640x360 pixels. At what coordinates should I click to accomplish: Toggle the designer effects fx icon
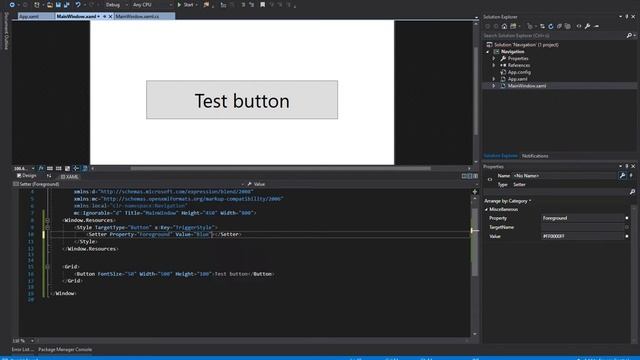tap(41, 168)
